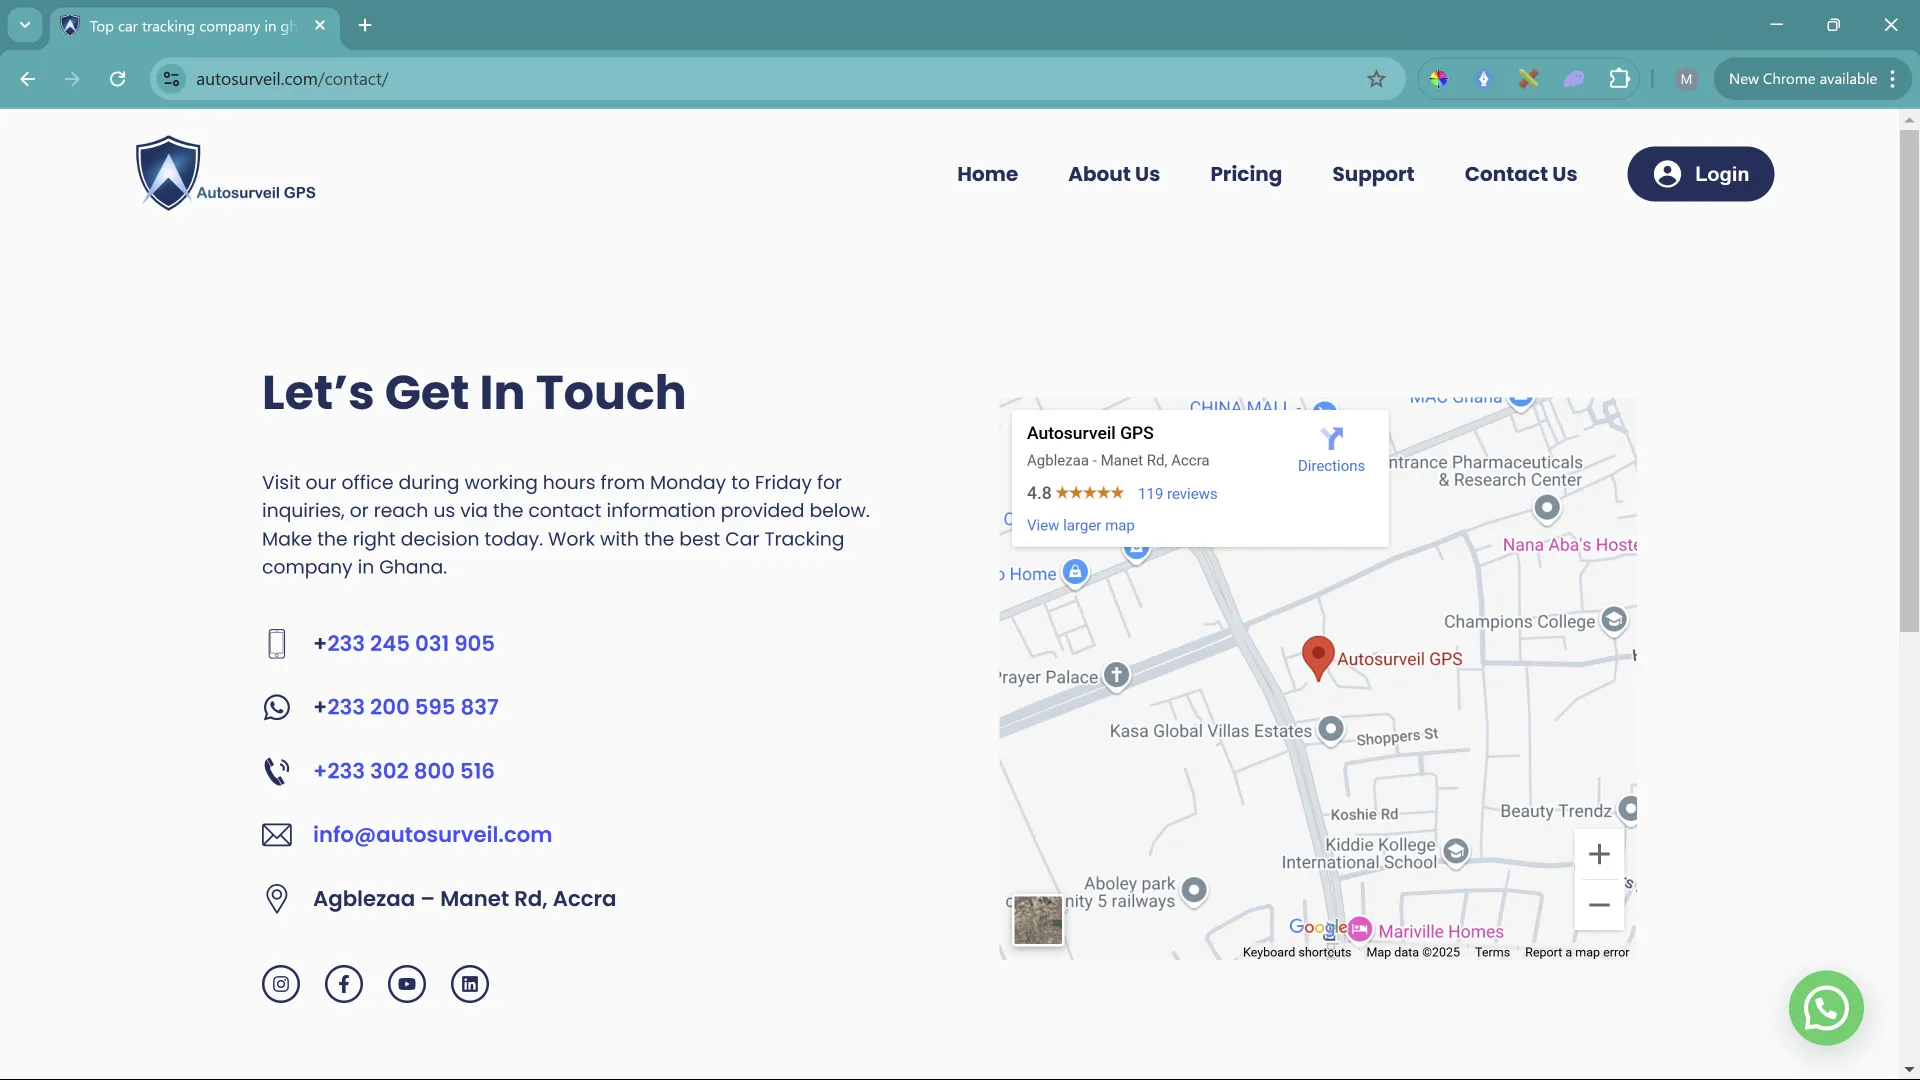
Task: Click the floating WhatsApp chat button
Action: (1826, 1008)
